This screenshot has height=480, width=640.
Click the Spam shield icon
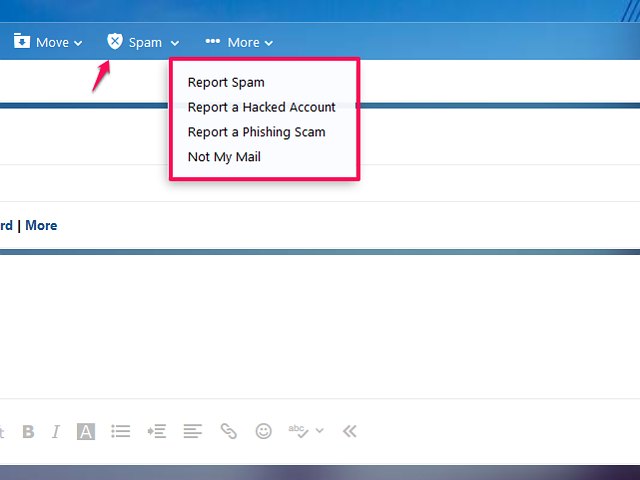115,42
